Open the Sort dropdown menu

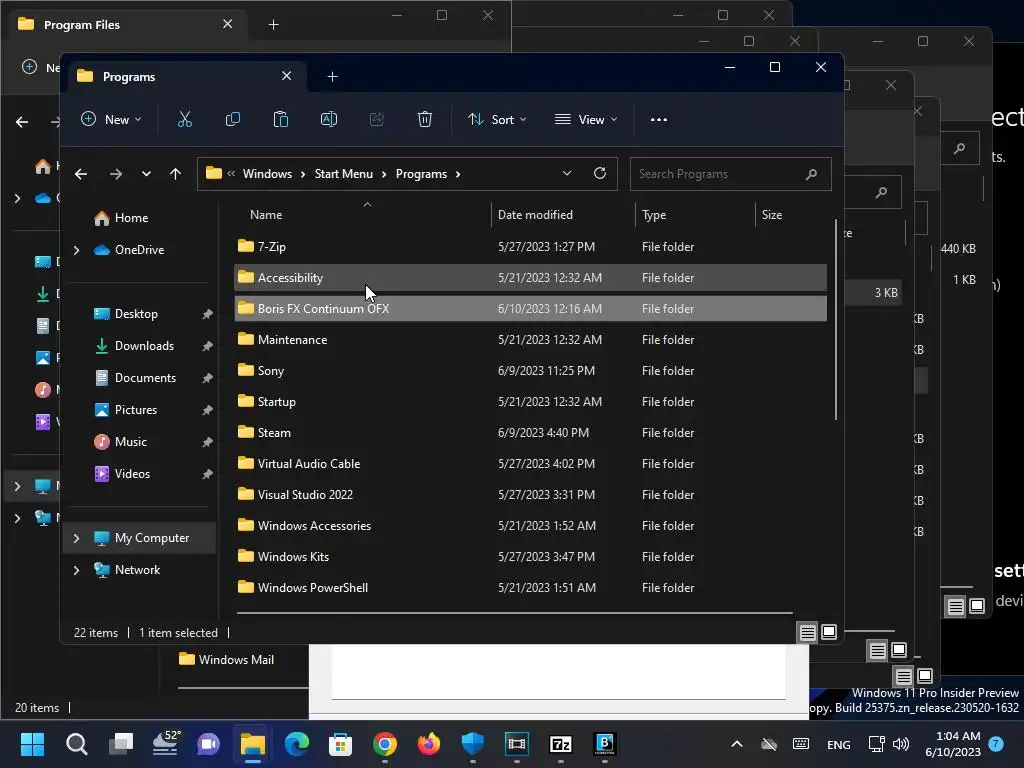497,120
